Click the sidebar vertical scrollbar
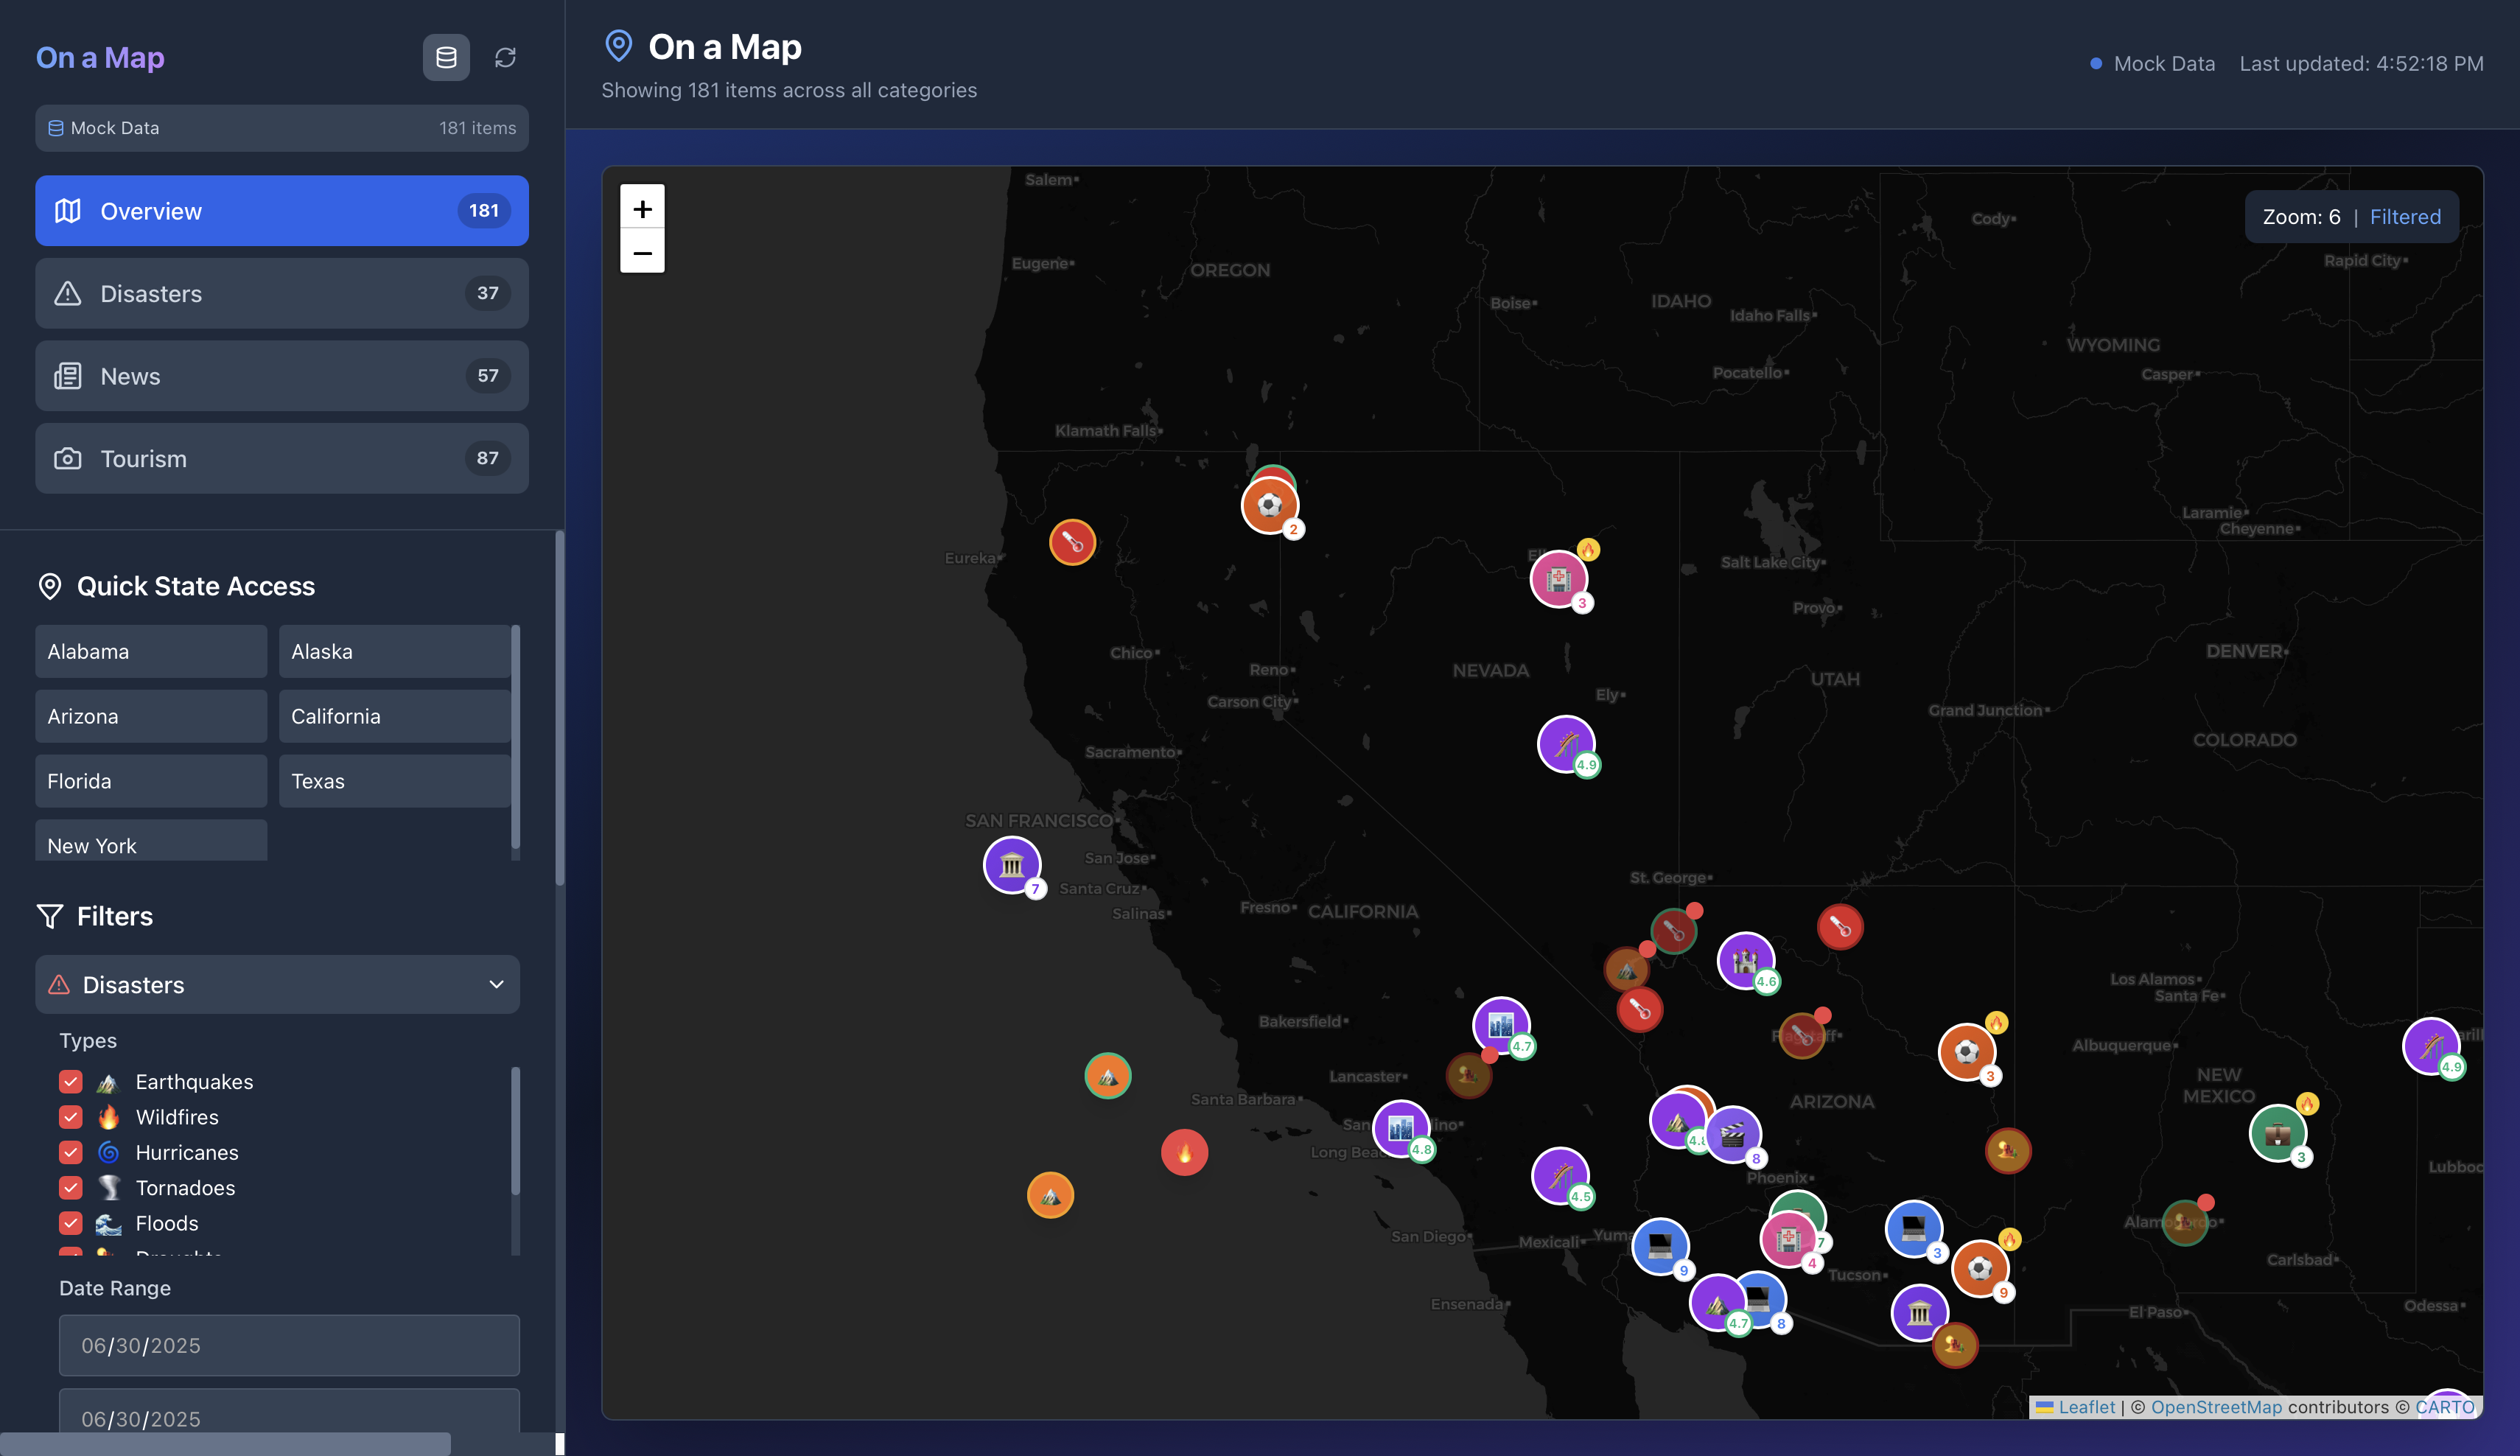Image resolution: width=2520 pixels, height=1456 pixels. [x=559, y=708]
